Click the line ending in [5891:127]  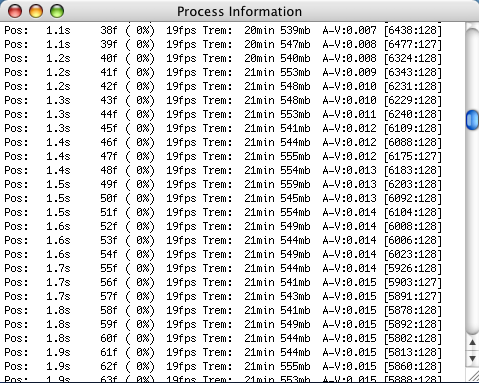tap(223, 296)
